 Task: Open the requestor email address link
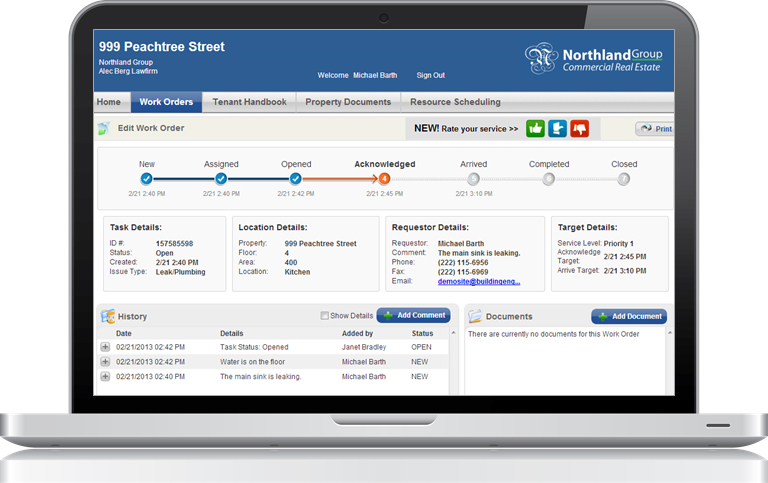[x=479, y=281]
